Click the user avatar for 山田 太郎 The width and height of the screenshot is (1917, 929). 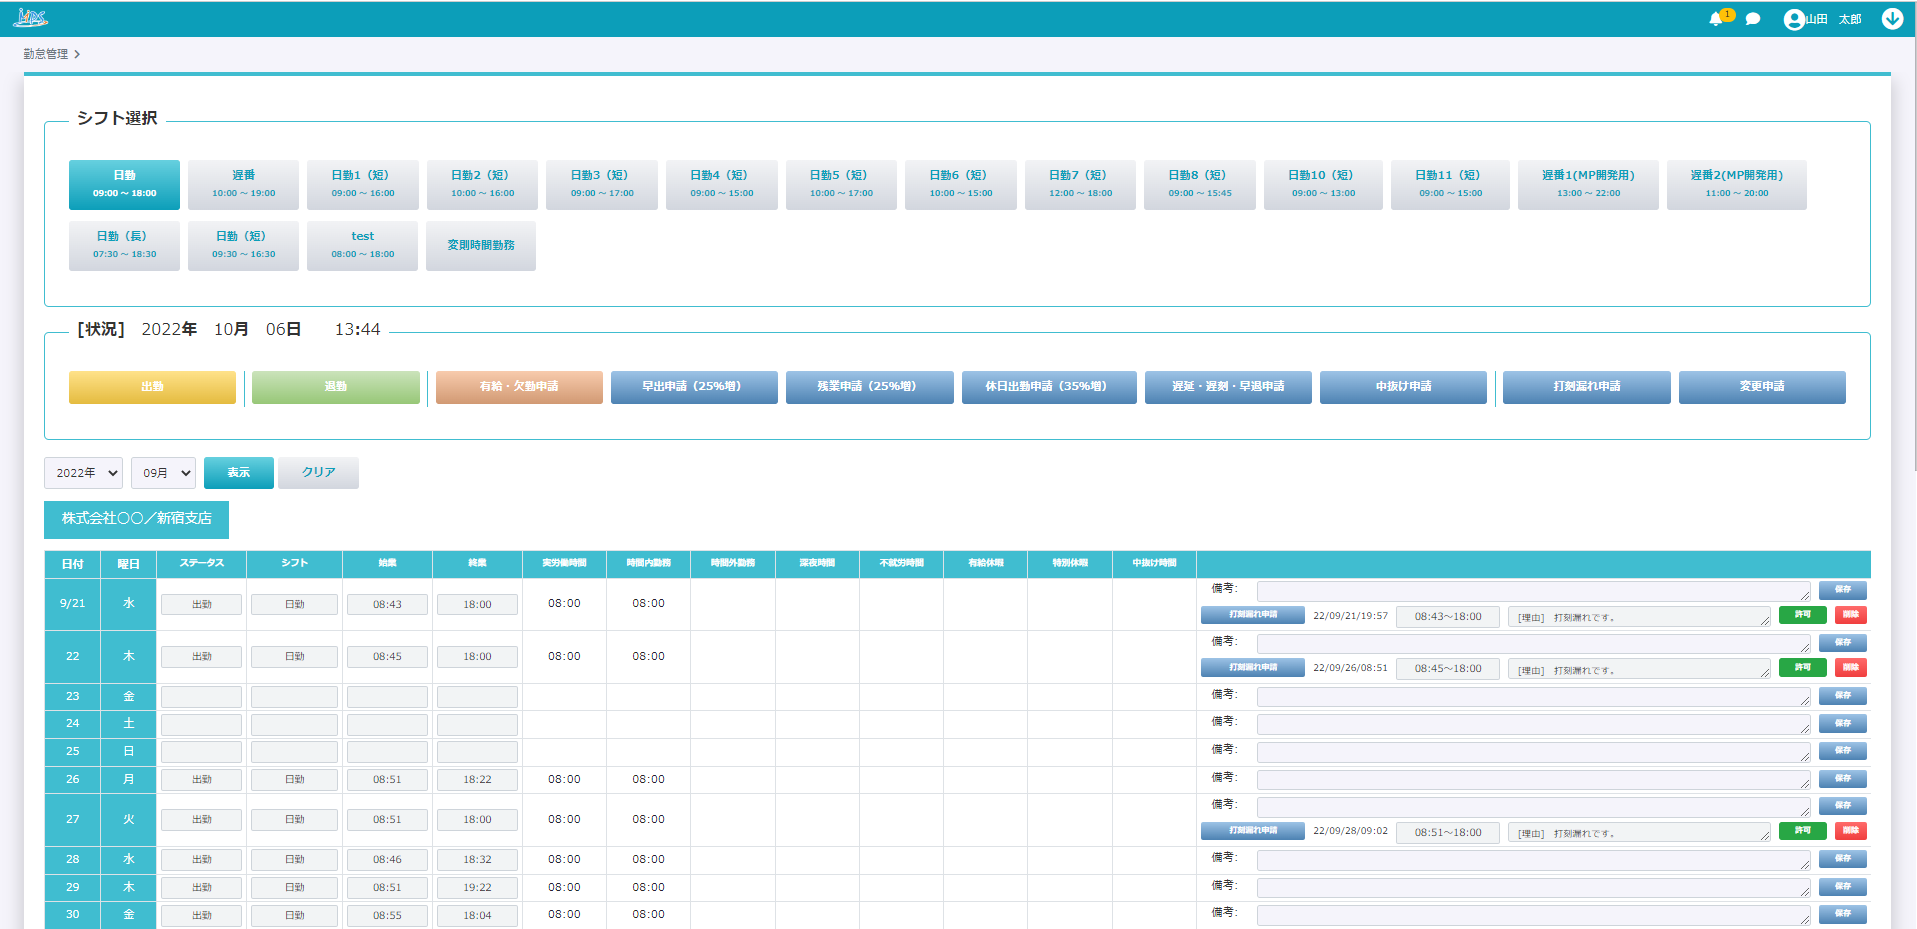click(1794, 19)
